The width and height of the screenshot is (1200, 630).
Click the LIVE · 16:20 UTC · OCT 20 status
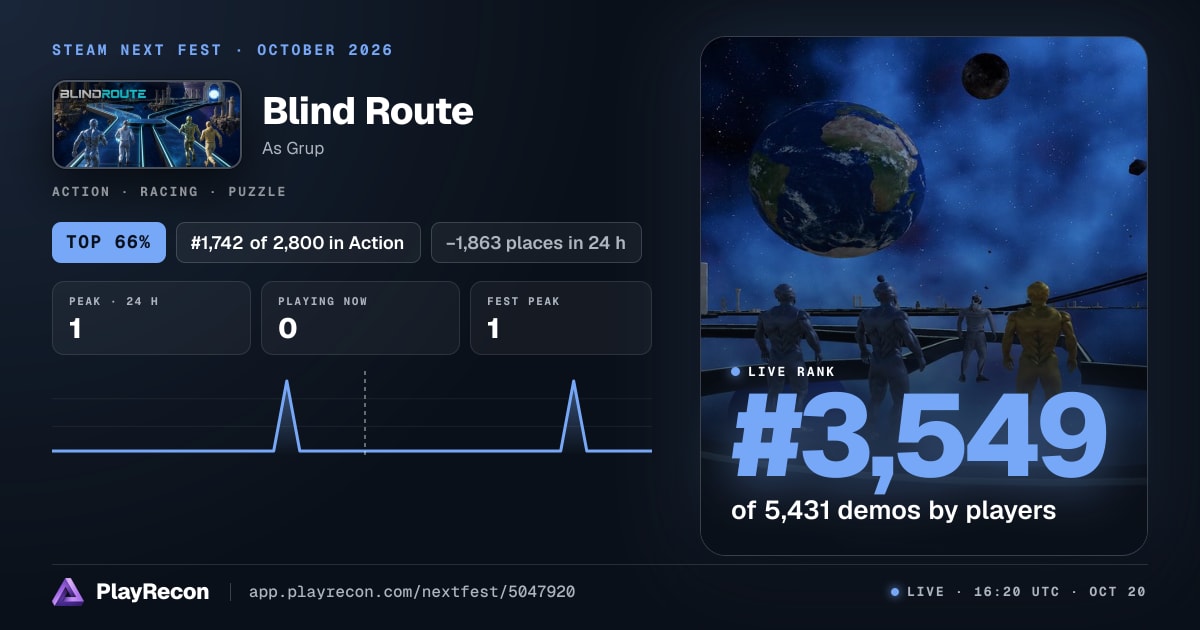tap(1018, 592)
